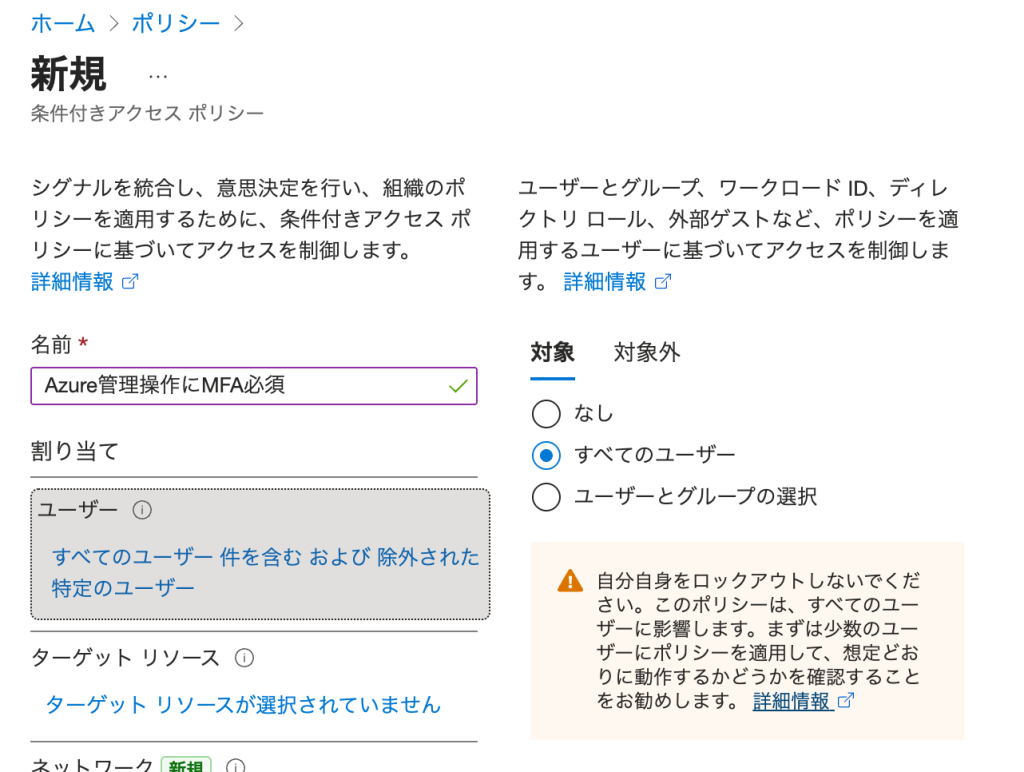Open the ターゲット リソースが選択されていません link

(x=243, y=705)
